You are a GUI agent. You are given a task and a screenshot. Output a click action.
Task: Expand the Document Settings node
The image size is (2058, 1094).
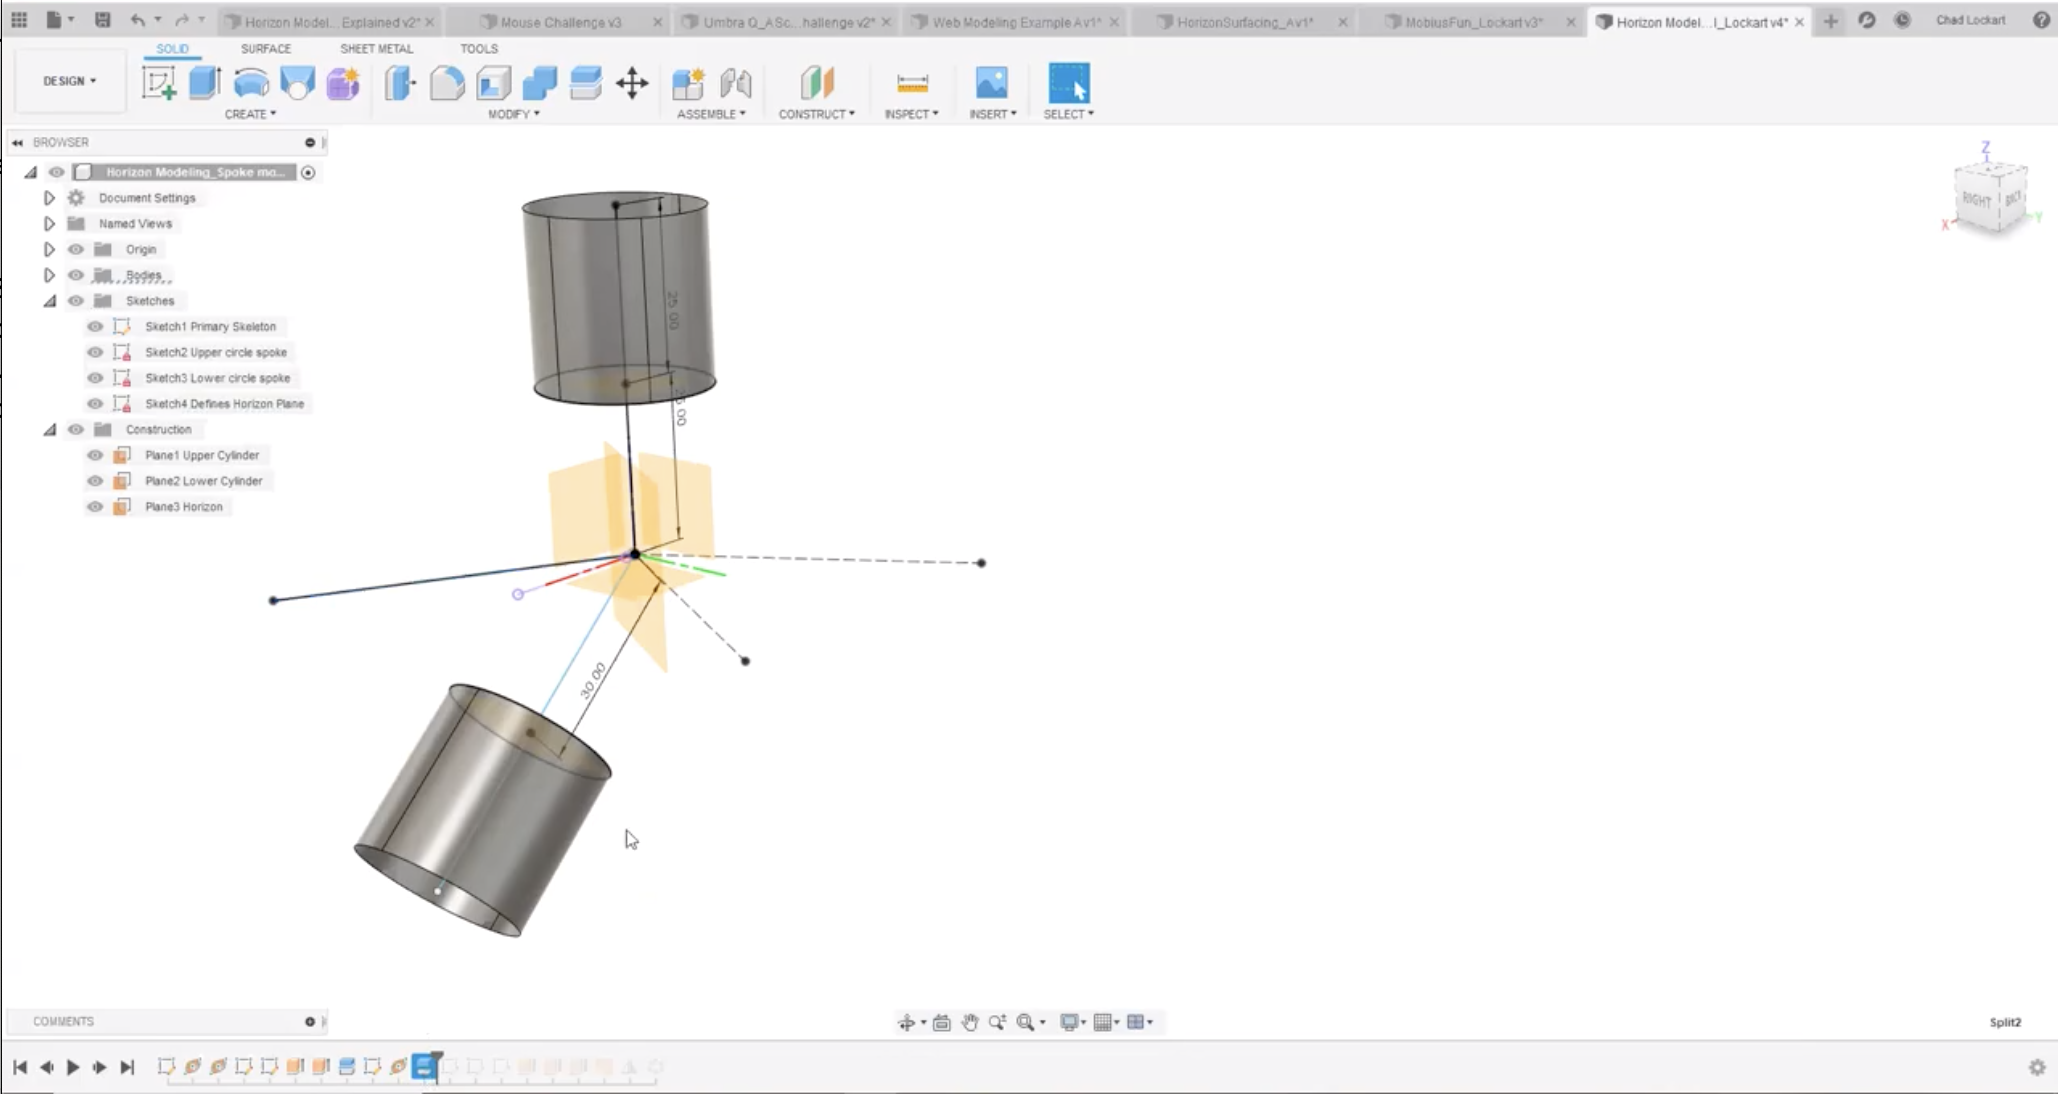(x=49, y=198)
